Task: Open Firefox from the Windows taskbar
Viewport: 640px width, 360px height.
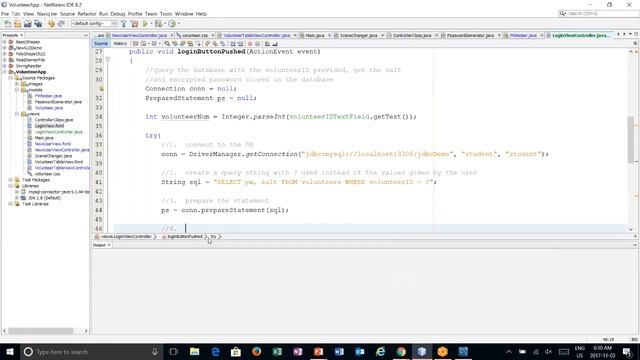Action: pos(256,351)
